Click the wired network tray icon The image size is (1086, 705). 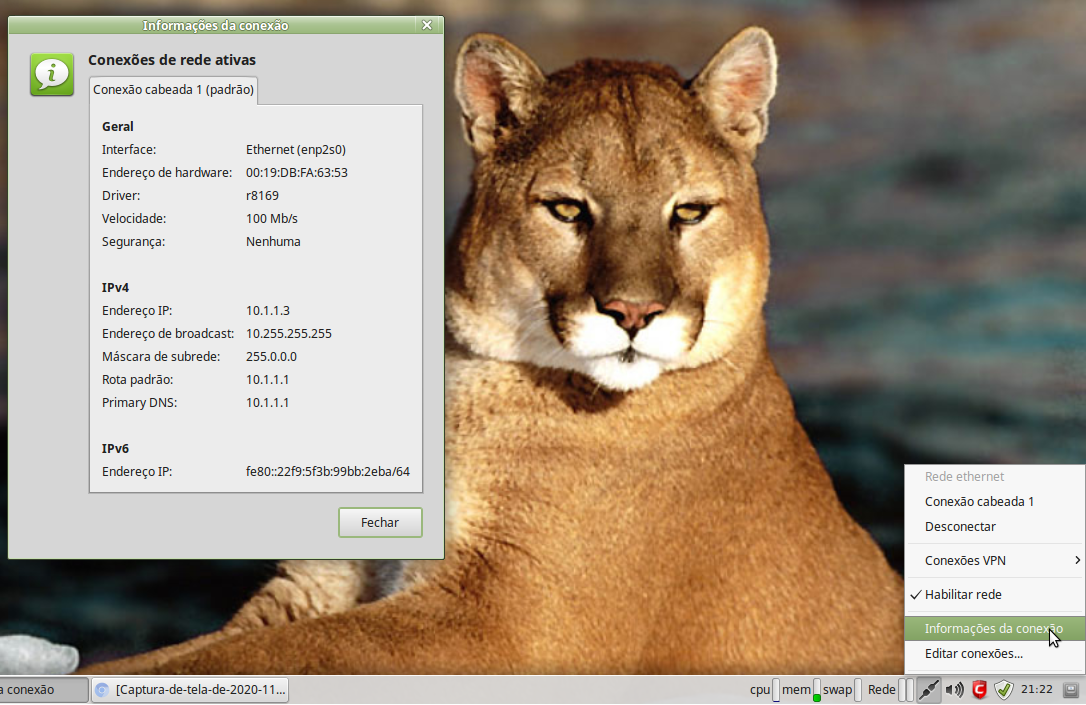(x=928, y=689)
